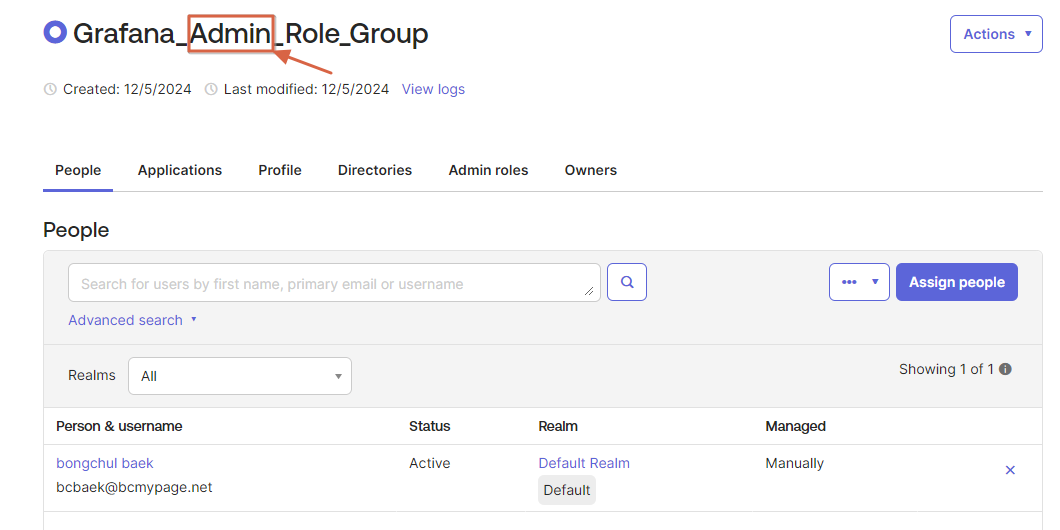1060x530 pixels.
Task: Click the info icon beside Showing 1 of 1
Action: 1005,369
